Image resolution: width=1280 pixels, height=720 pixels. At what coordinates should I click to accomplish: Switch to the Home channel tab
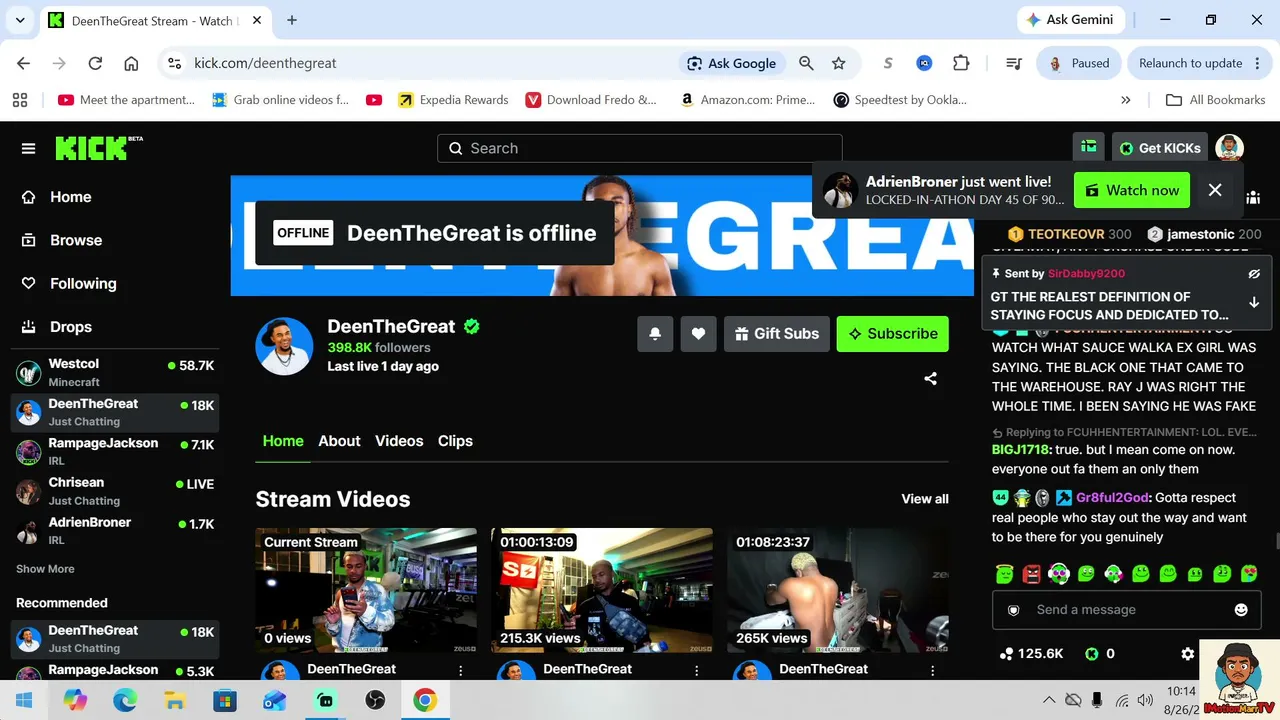click(x=283, y=441)
